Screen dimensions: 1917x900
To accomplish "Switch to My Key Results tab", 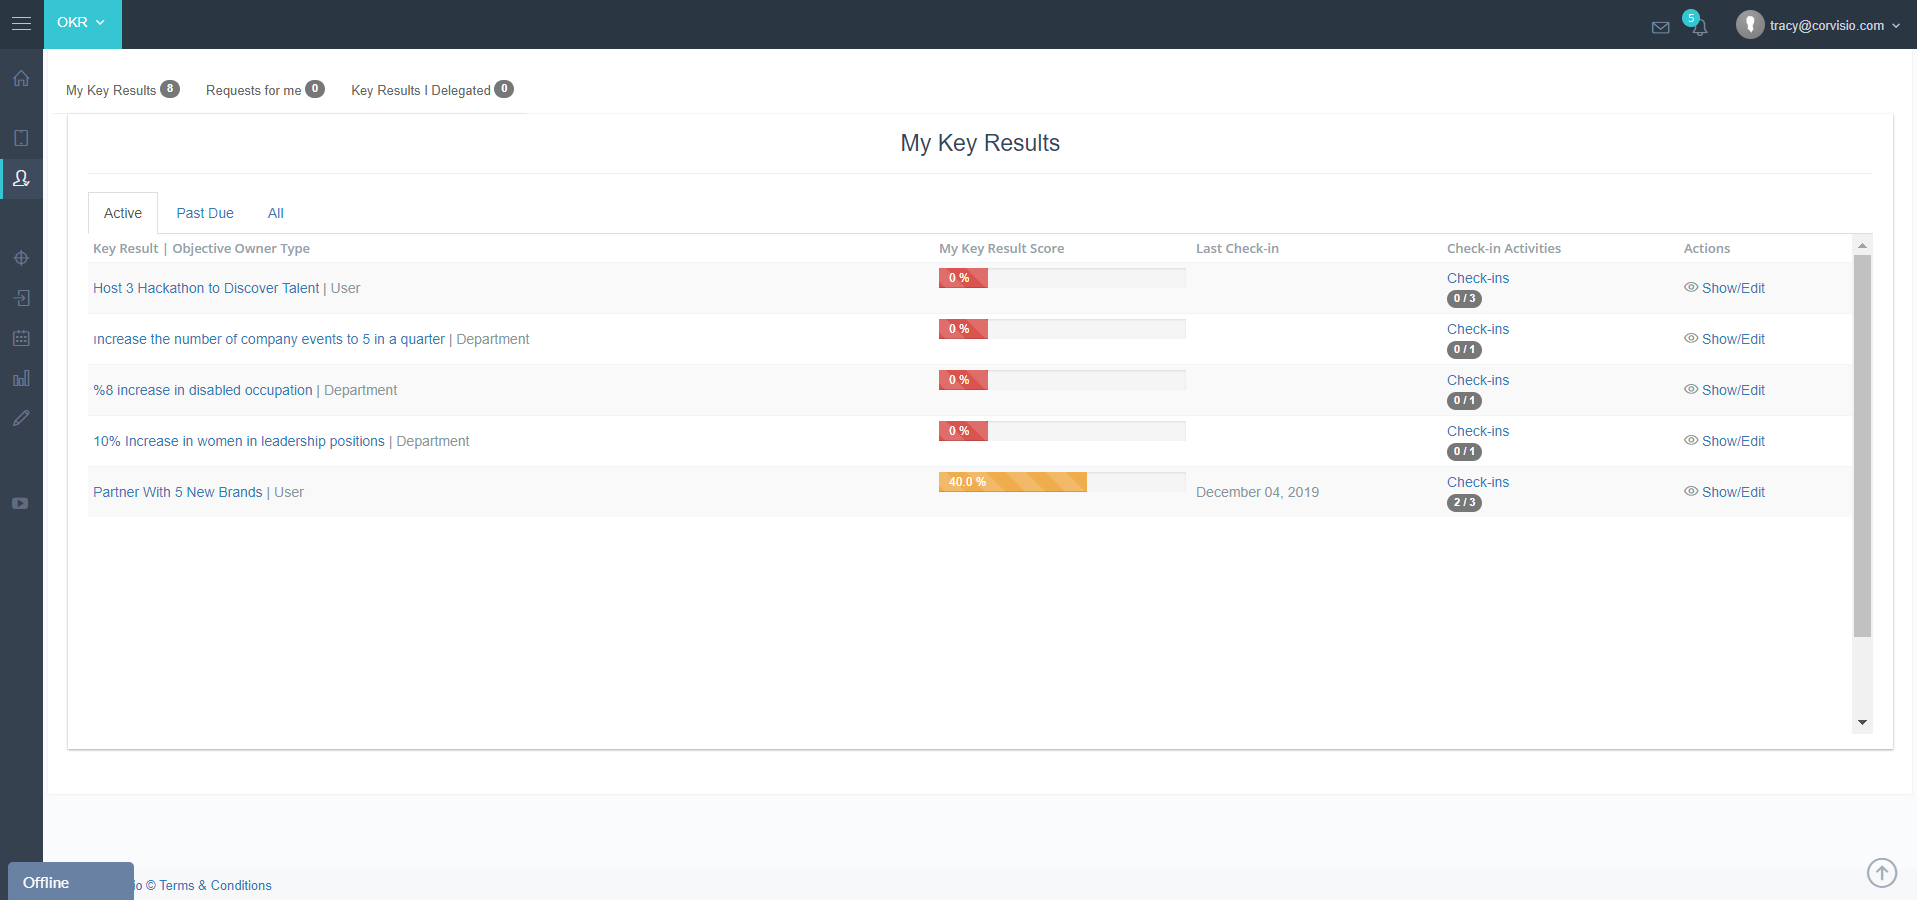I will 122,90.
